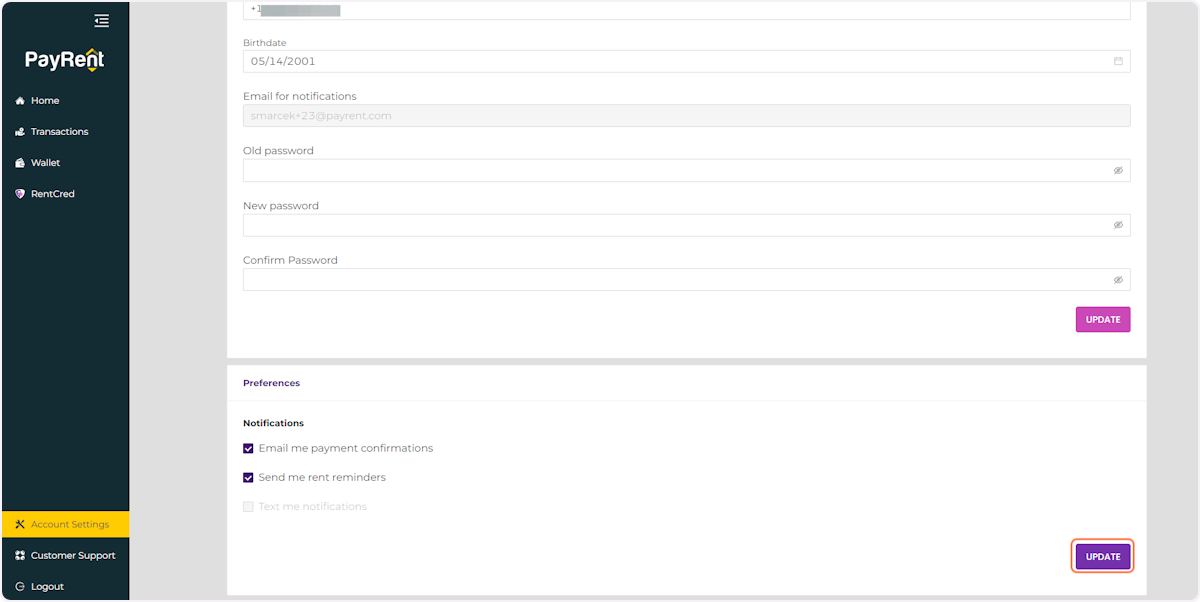Enable 'Text me notifications'
Image resolution: width=1200 pixels, height=602 pixels.
(x=248, y=506)
